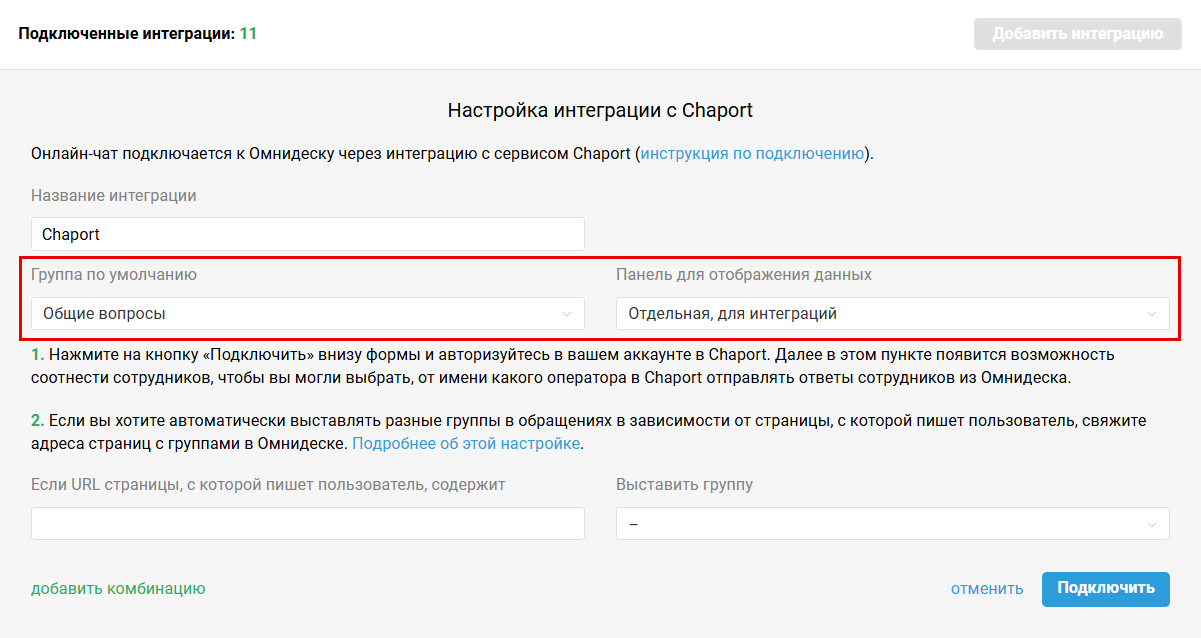The height and width of the screenshot is (638, 1201).
Task: Click the 'отменить' link
Action: (987, 588)
